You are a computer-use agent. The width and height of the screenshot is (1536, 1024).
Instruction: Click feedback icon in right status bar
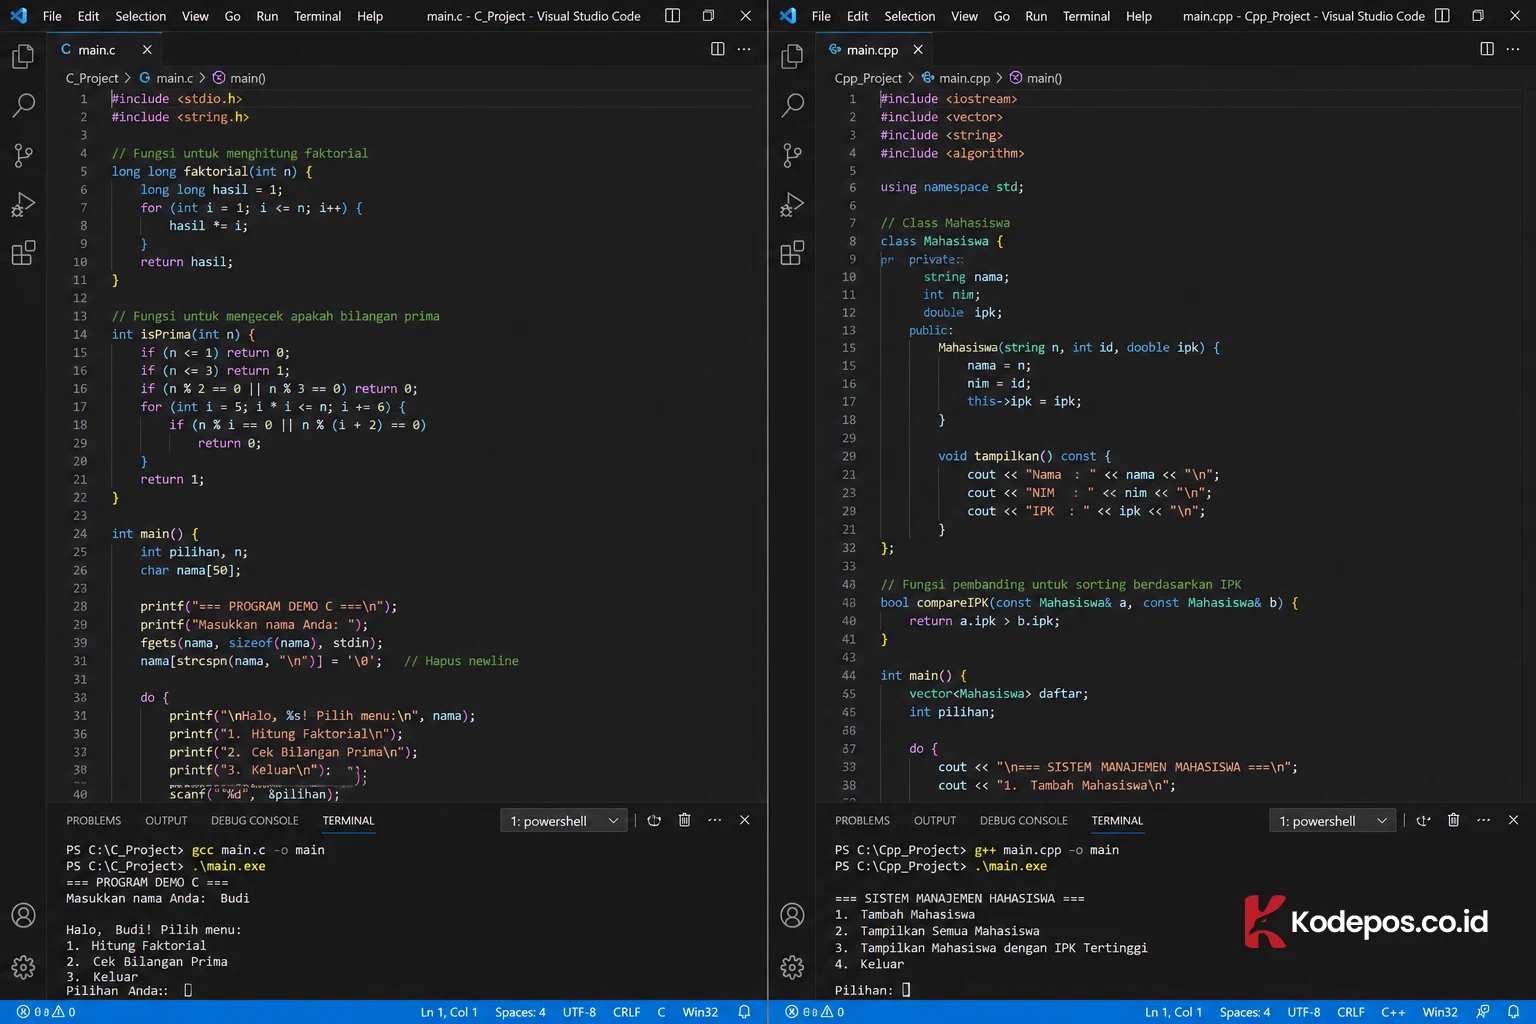point(1483,1012)
